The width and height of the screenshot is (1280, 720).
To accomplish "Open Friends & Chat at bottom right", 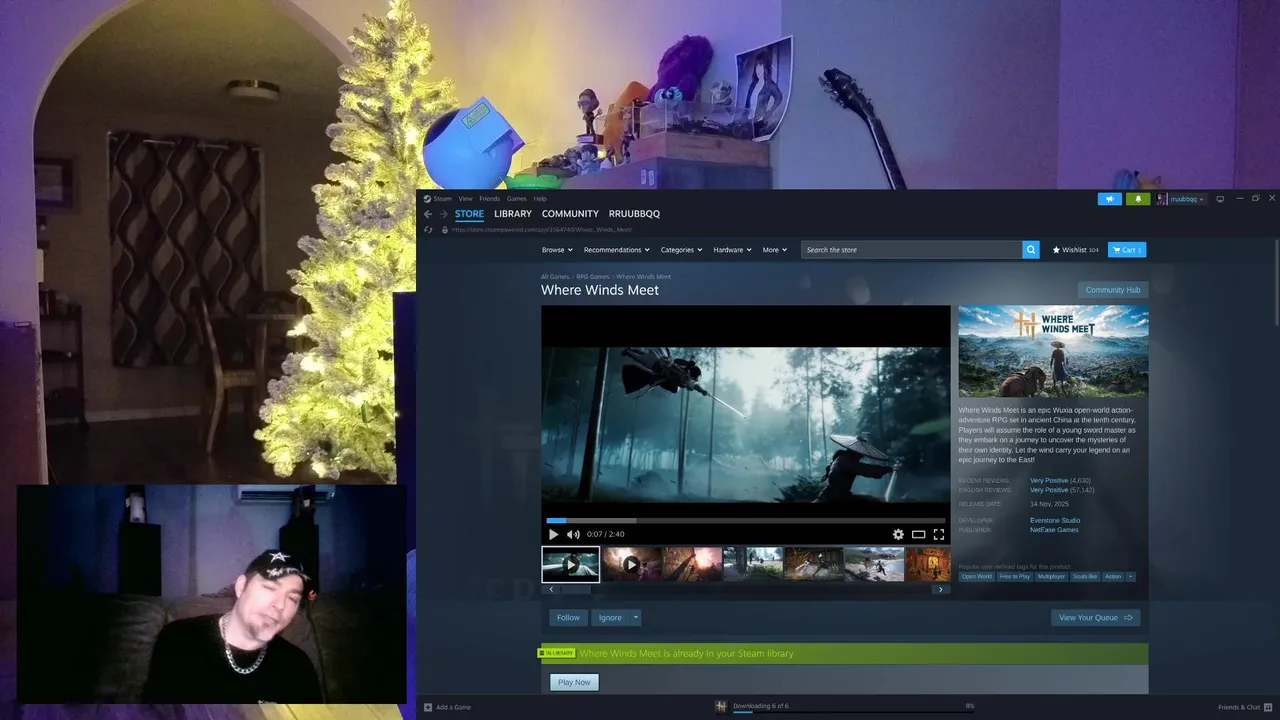I will (x=1245, y=707).
